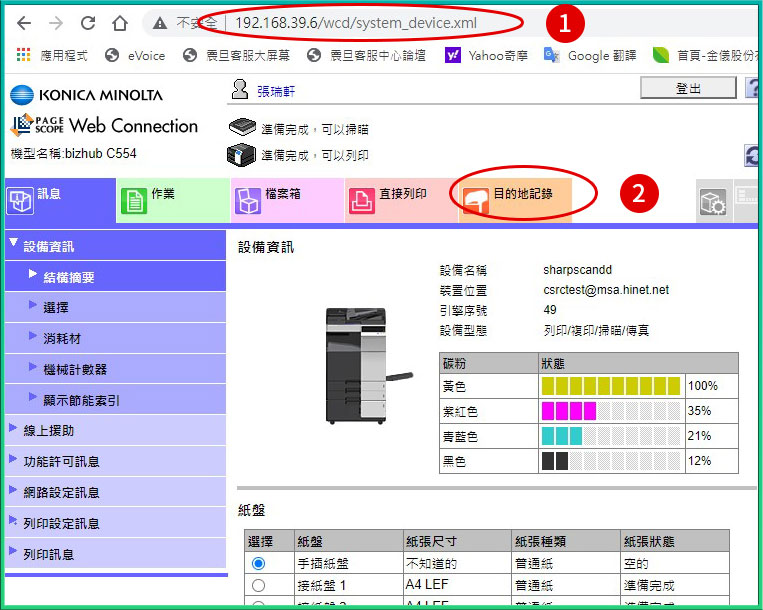The image size is (763, 610).
Task: Click the 登出 button
Action: coord(688,89)
